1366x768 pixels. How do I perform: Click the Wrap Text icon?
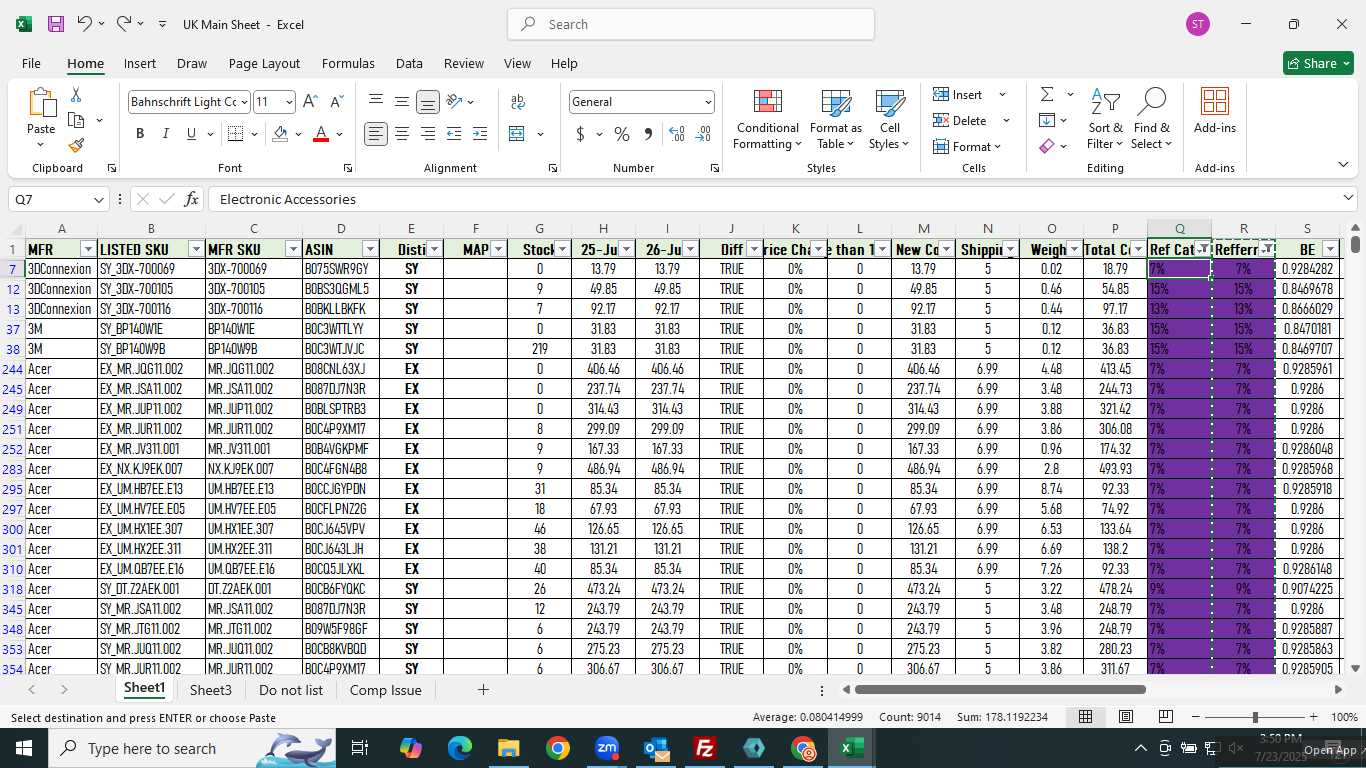coord(518,101)
